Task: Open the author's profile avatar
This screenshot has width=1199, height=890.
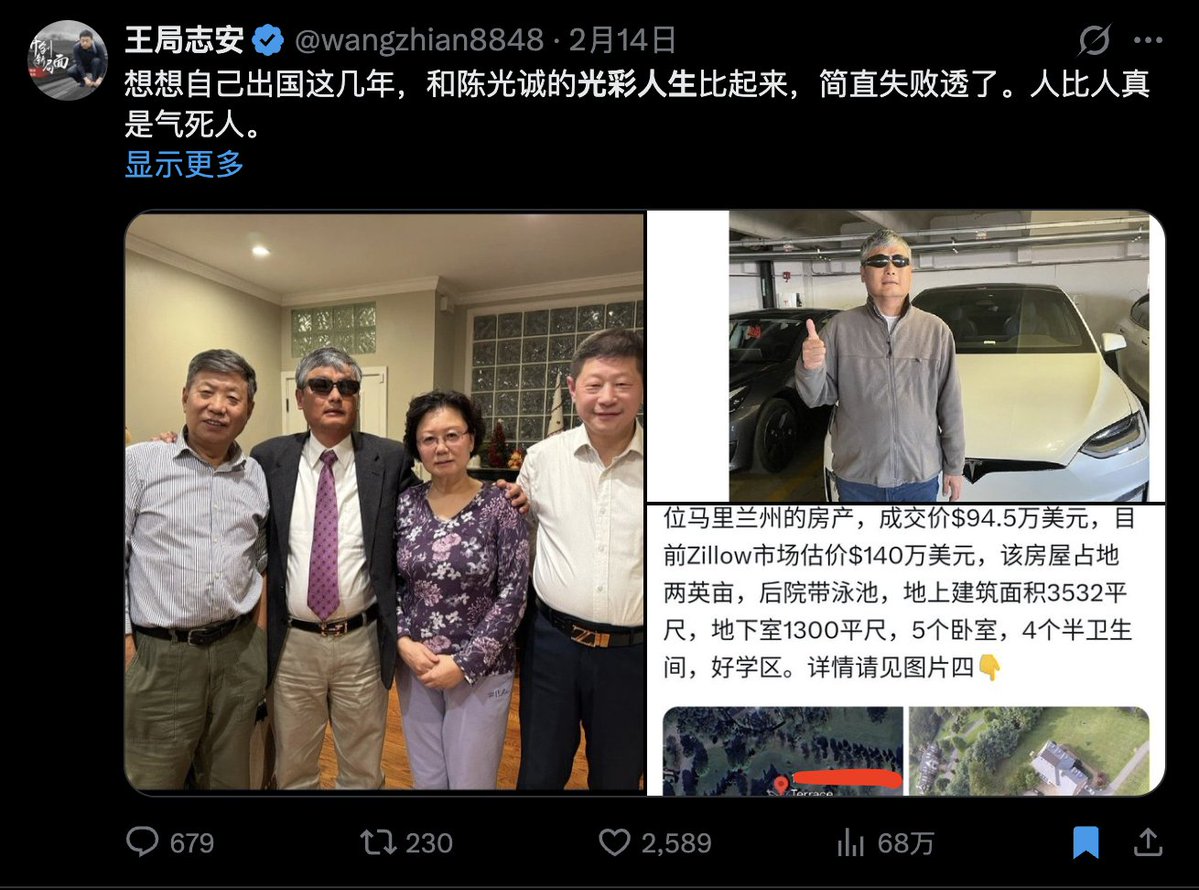Action: tap(68, 60)
